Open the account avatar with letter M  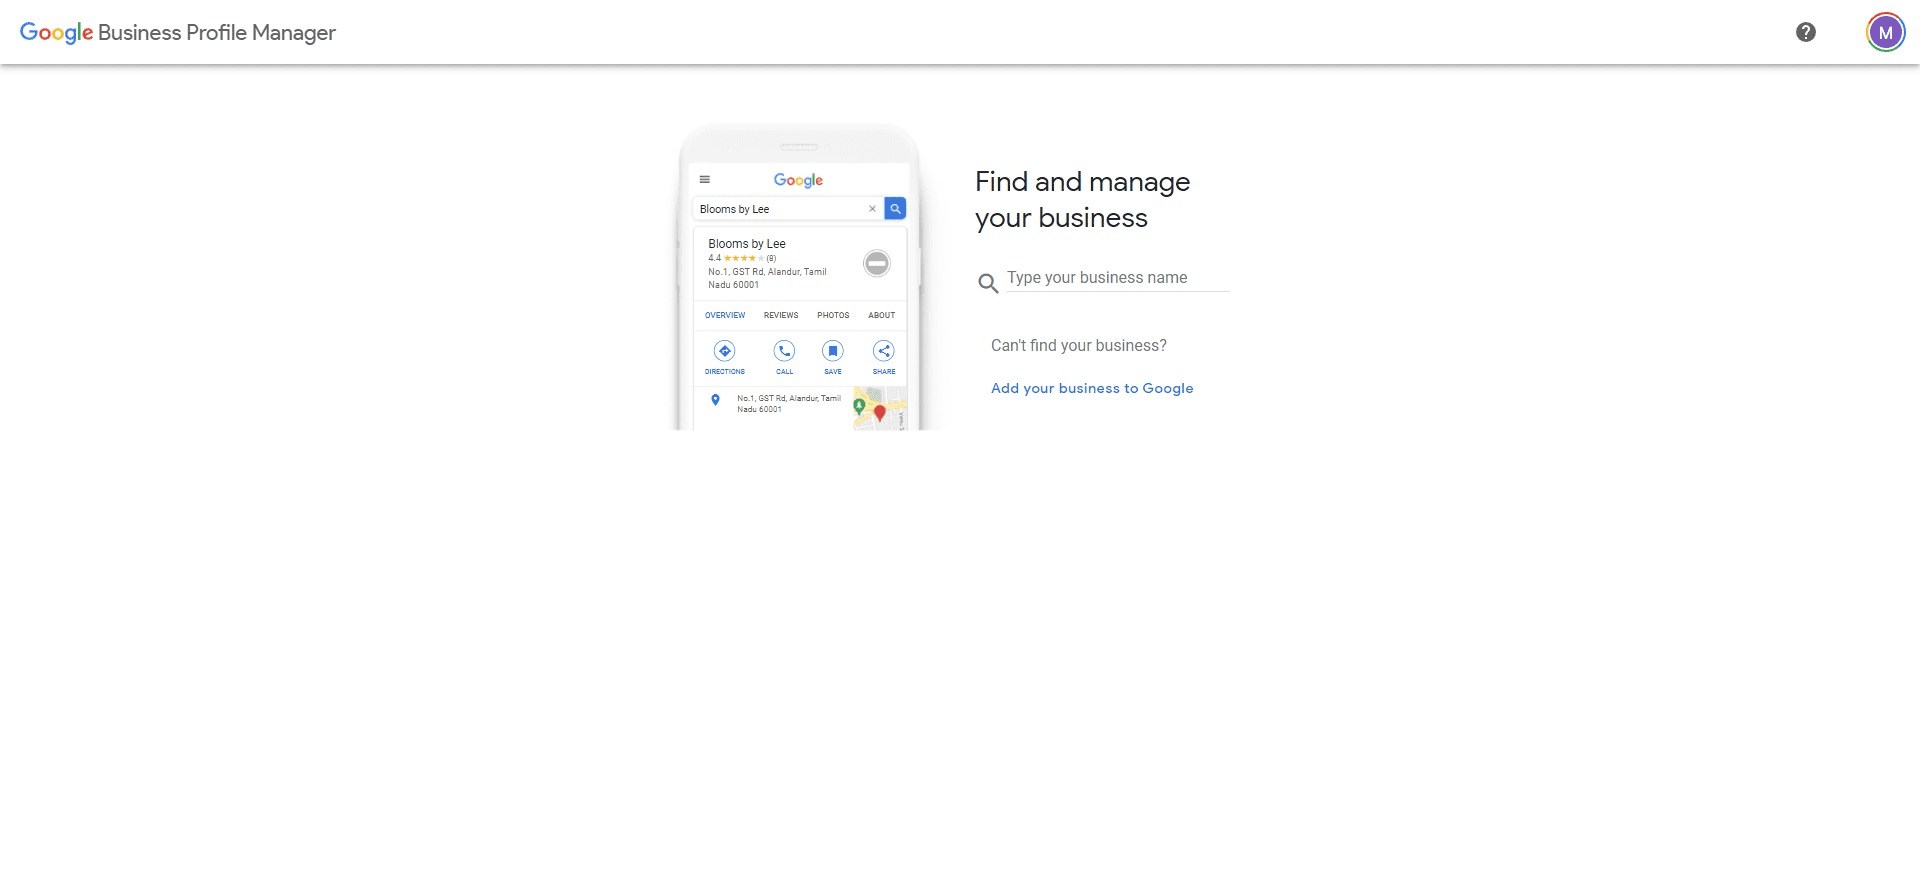pyautogui.click(x=1885, y=32)
